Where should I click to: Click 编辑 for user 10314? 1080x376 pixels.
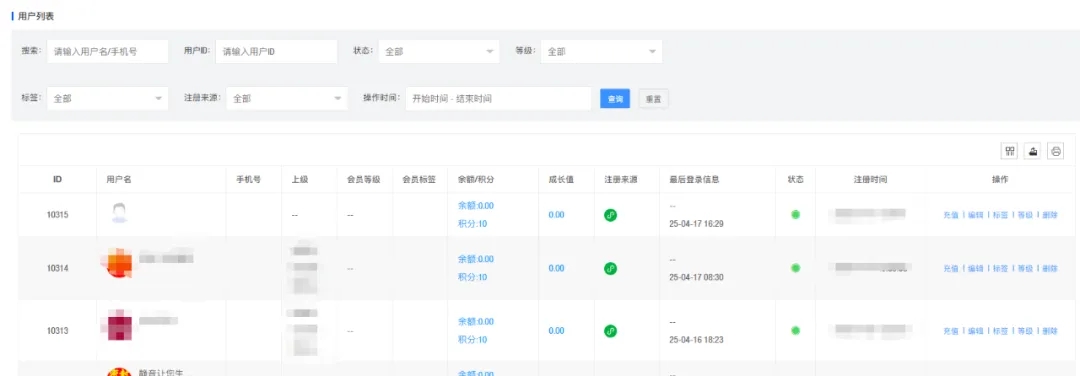coord(975,269)
